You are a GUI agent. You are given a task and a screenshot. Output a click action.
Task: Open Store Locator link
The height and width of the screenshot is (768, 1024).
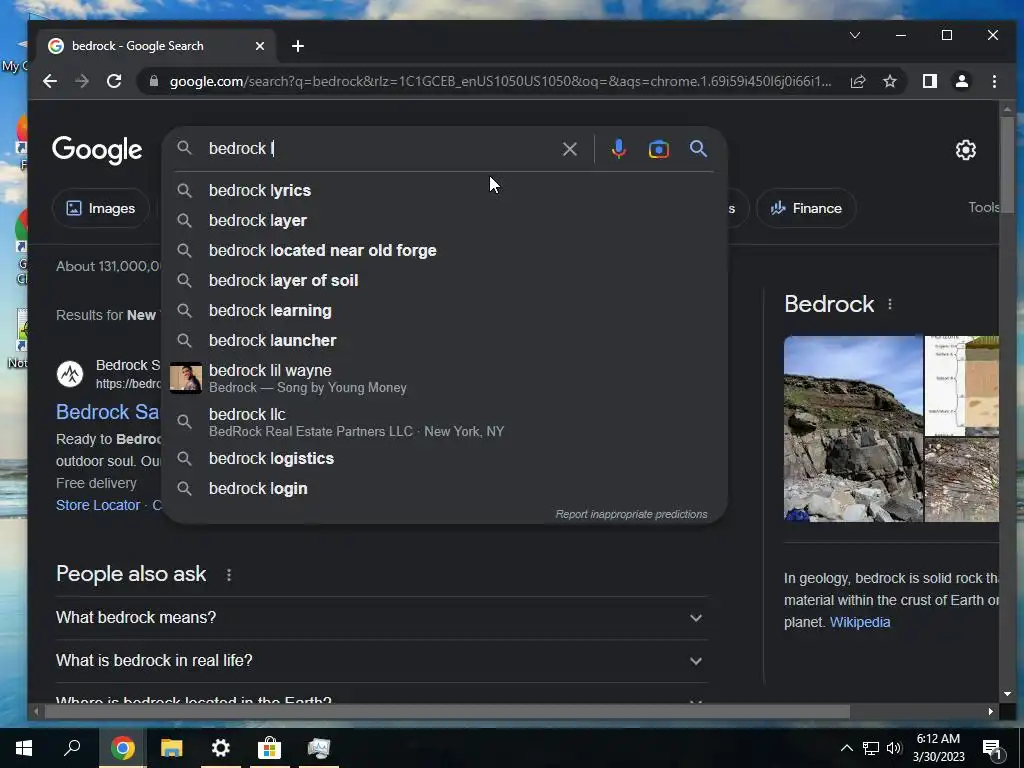[x=98, y=505]
